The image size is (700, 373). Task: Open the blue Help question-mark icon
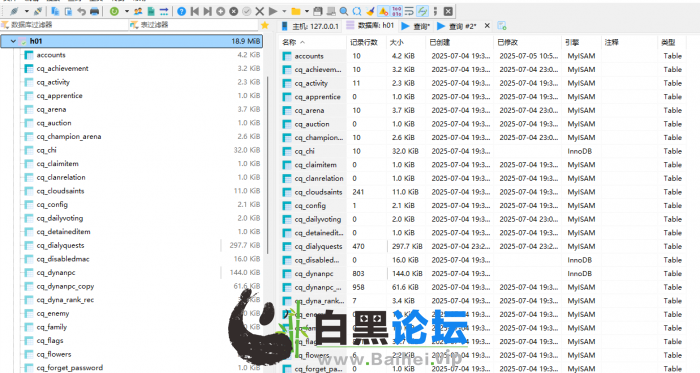(181, 11)
